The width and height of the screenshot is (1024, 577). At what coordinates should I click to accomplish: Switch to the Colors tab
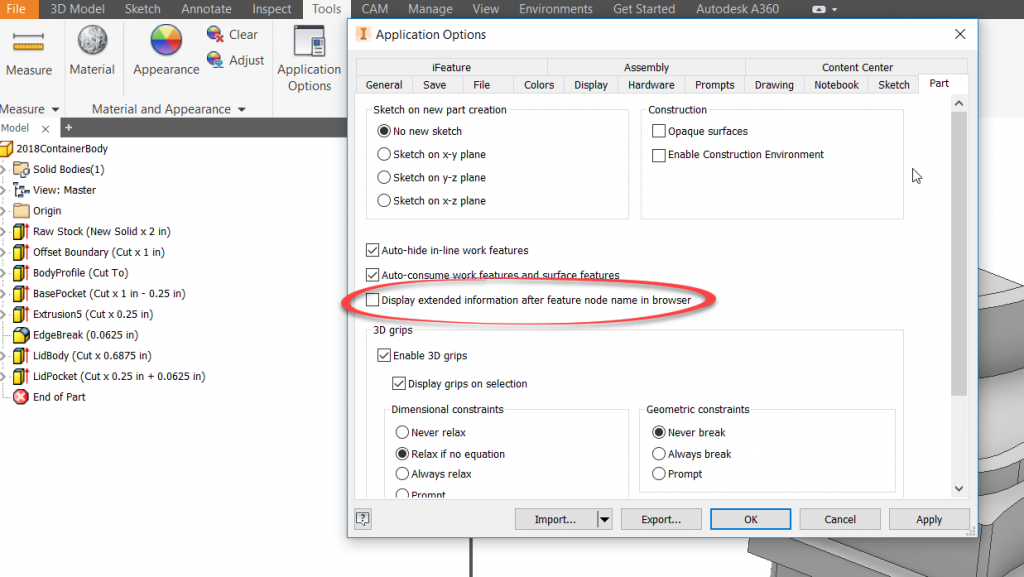[x=538, y=85]
